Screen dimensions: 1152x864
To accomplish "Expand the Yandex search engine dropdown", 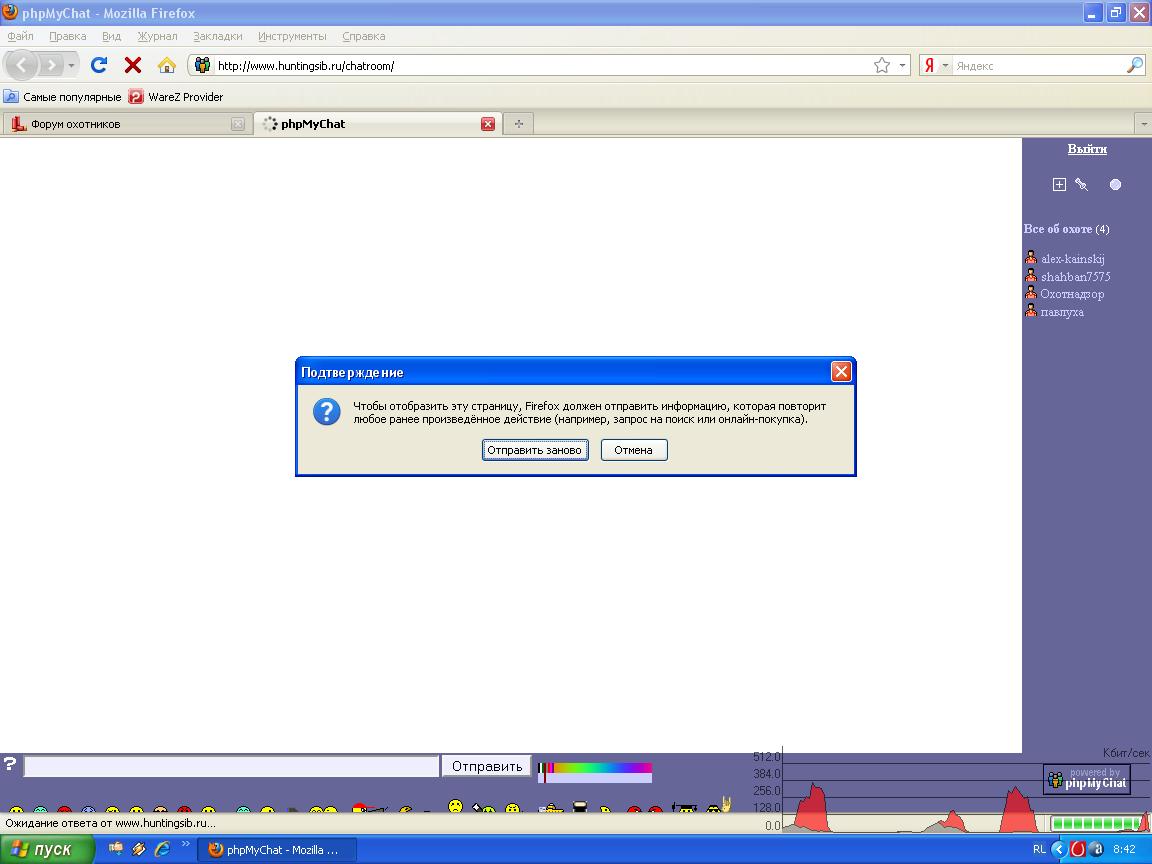I will tap(945, 66).
